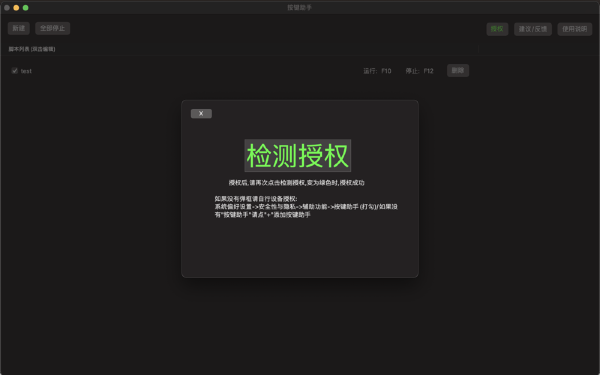Image resolution: width=600 pixels, height=375 pixels.
Task: Click the 运行: F10 hotkey label
Action: click(x=377, y=71)
